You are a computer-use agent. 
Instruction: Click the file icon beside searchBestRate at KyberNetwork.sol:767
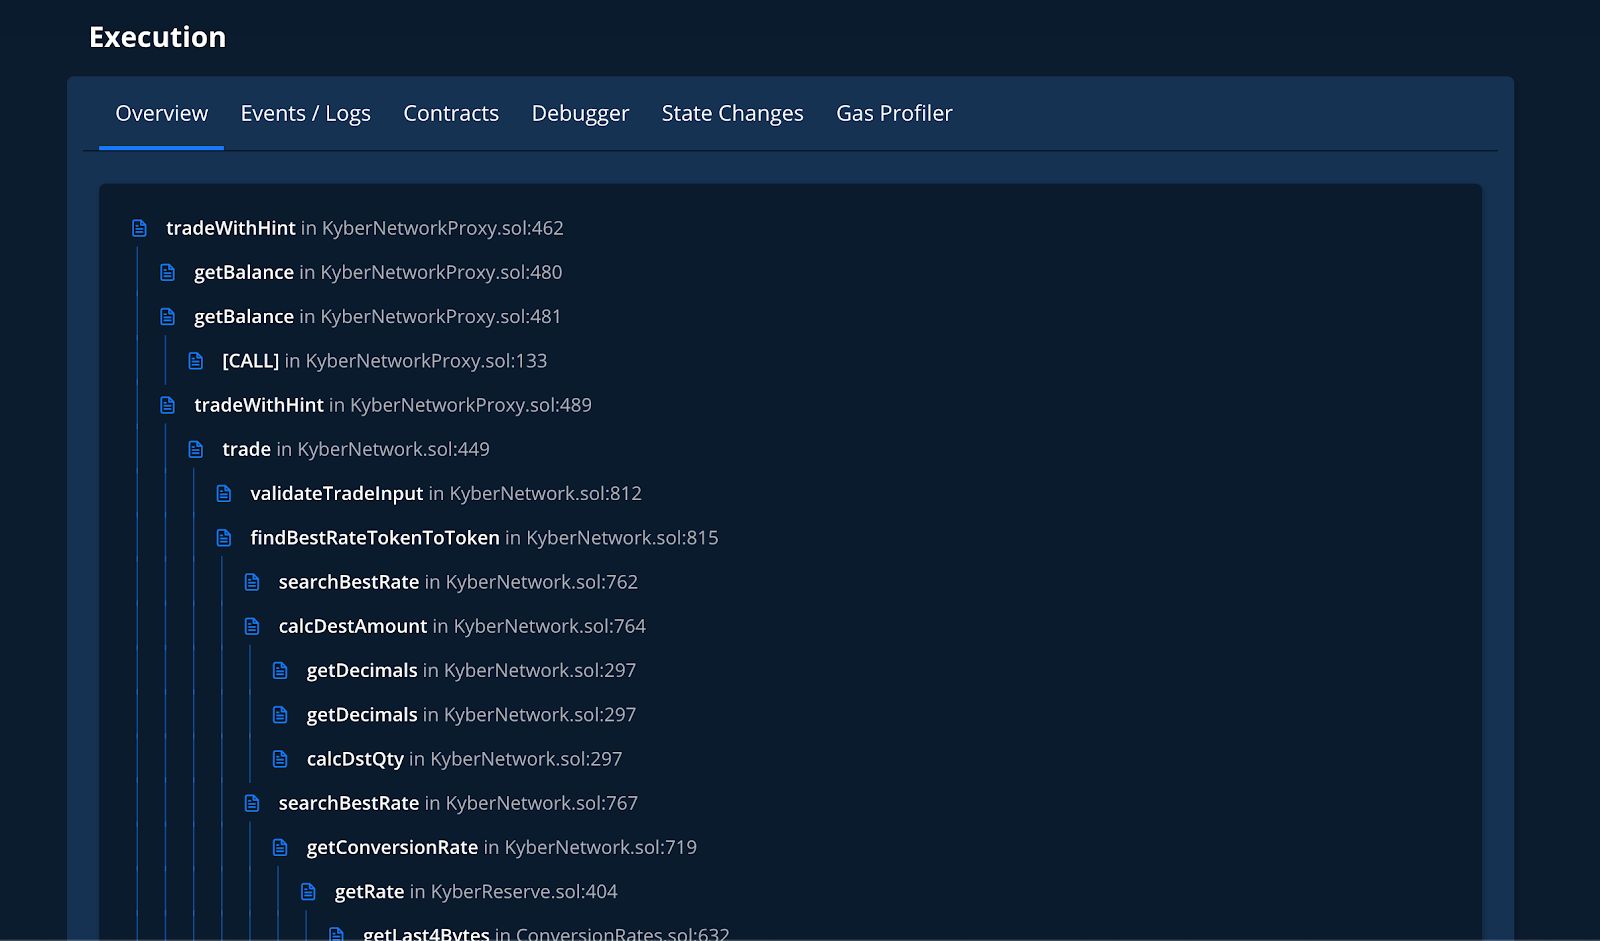tap(252, 803)
